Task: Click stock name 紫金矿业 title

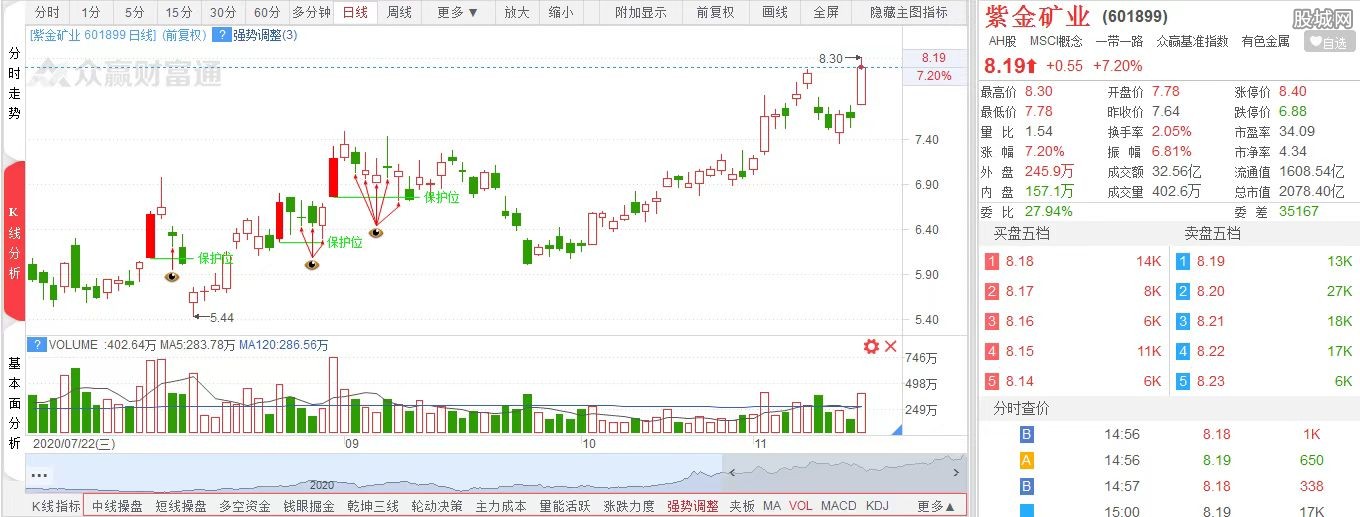Action: coord(1037,17)
